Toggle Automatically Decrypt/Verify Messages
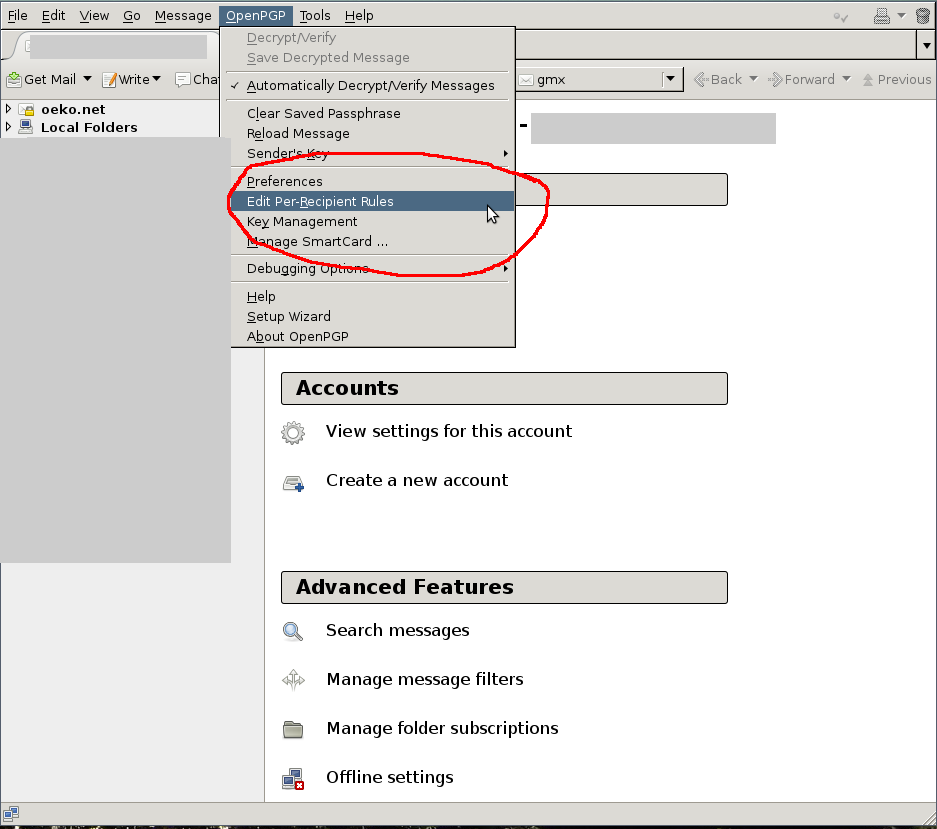This screenshot has width=937, height=829. point(370,86)
